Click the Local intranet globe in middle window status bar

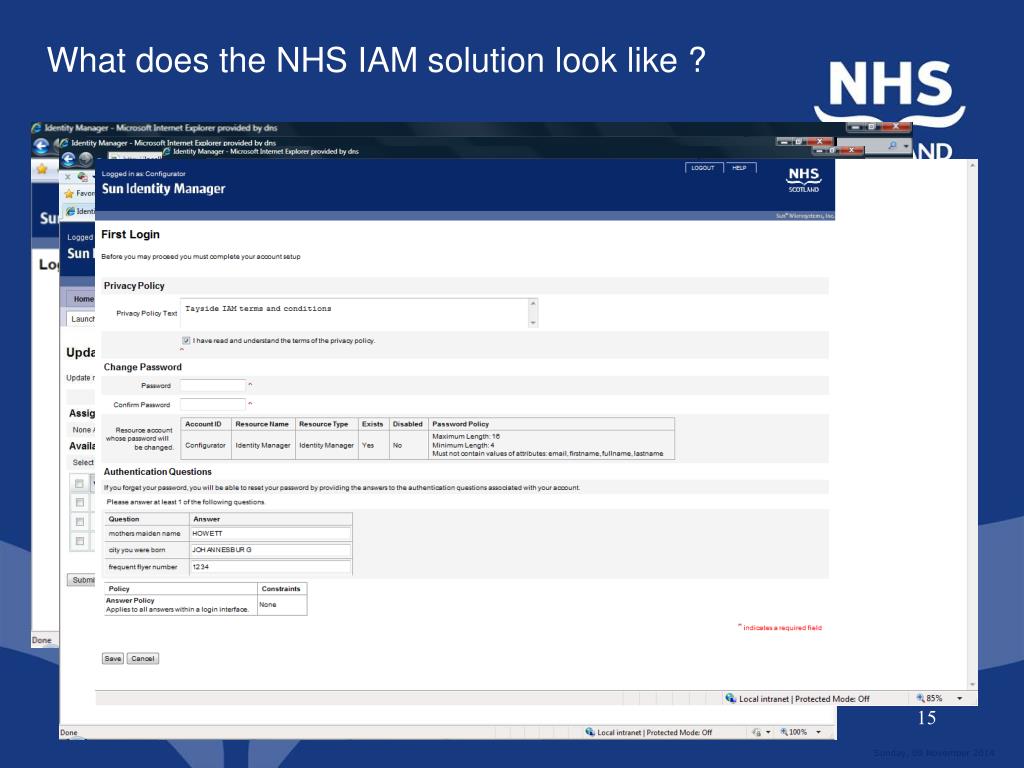[x=590, y=732]
